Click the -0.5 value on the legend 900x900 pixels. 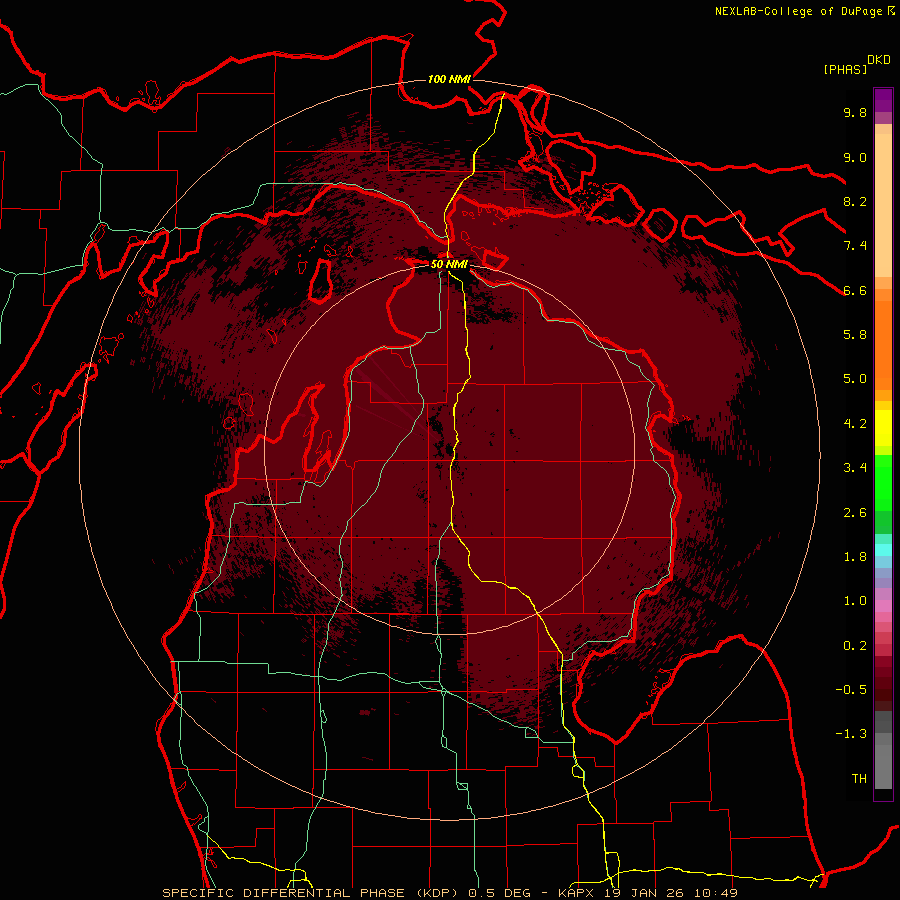coord(851,690)
